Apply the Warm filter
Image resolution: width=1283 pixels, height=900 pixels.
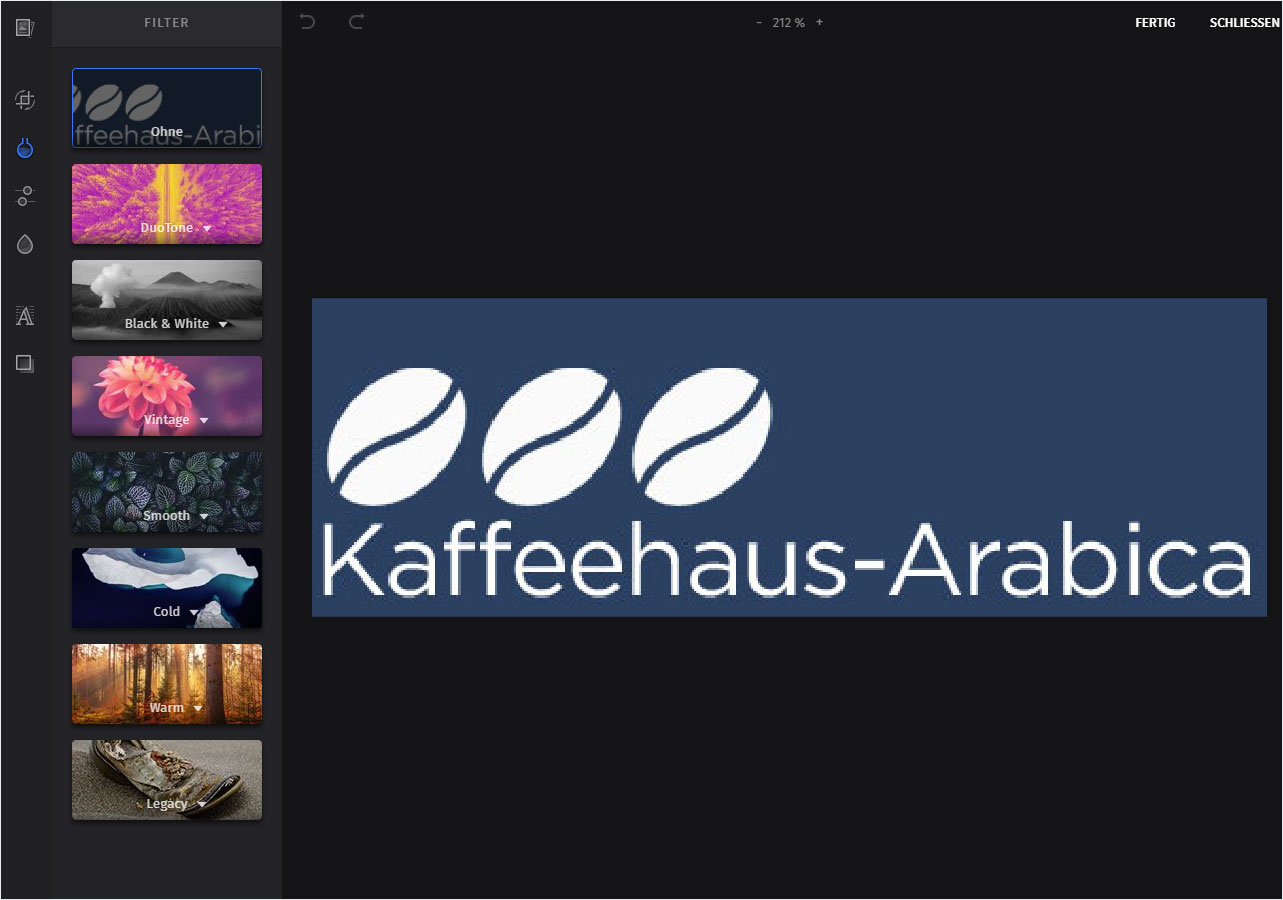coord(167,684)
